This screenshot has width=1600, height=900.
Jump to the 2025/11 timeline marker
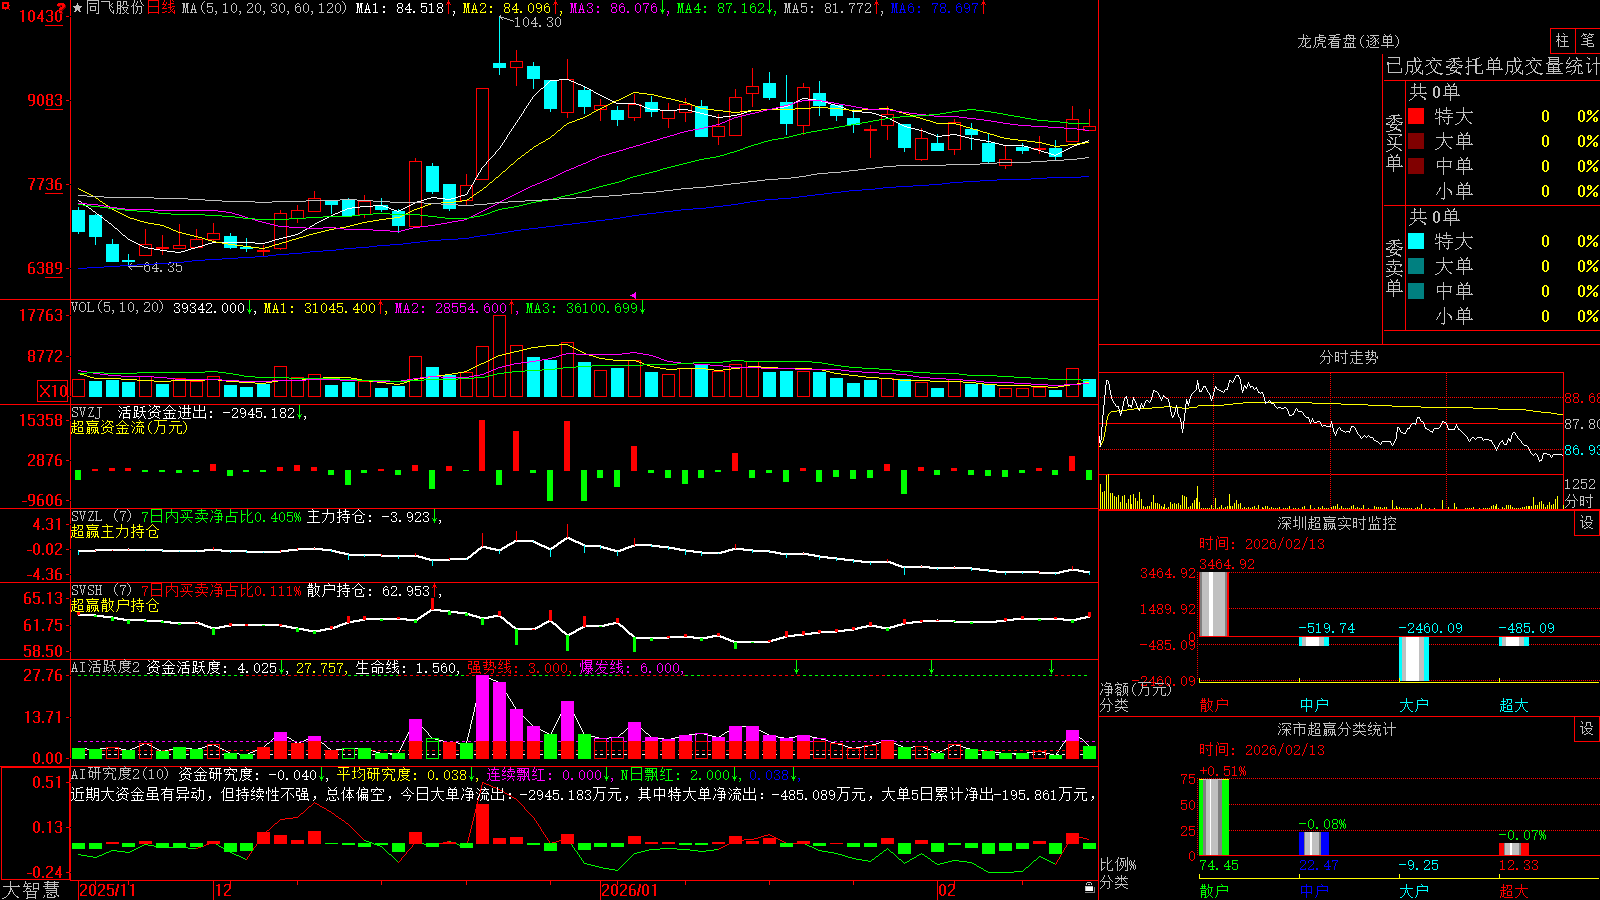pyautogui.click(x=107, y=890)
